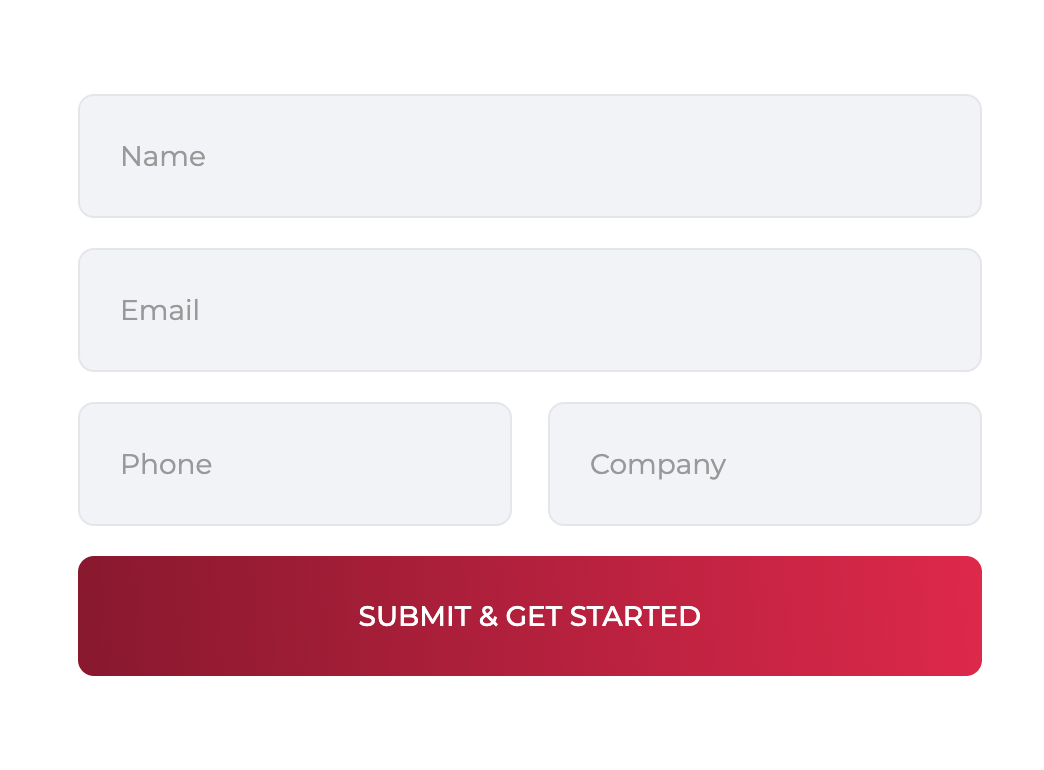Image resolution: width=1044 pixels, height=770 pixels.
Task: Select the topmost form field labeled Name
Action: click(x=530, y=156)
